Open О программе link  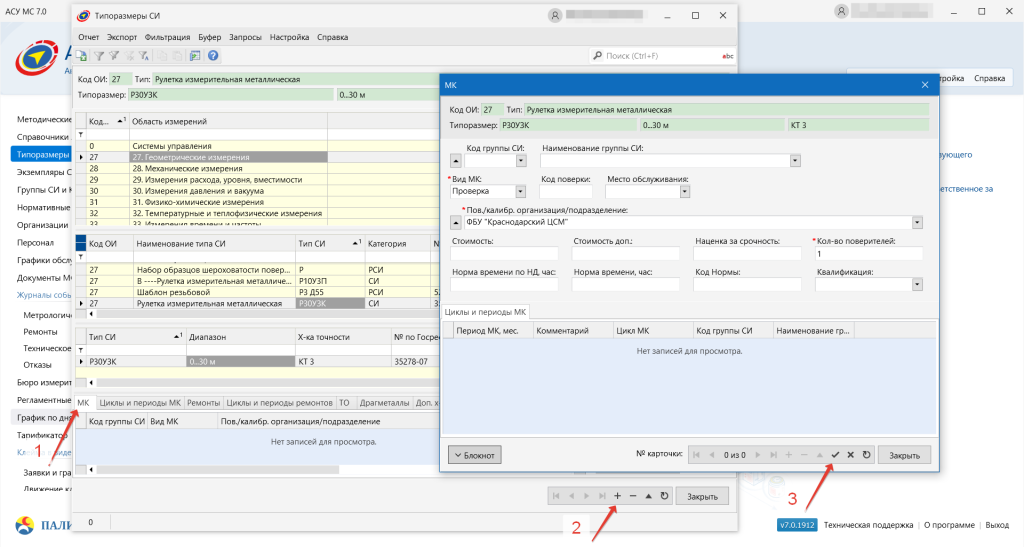949,525
